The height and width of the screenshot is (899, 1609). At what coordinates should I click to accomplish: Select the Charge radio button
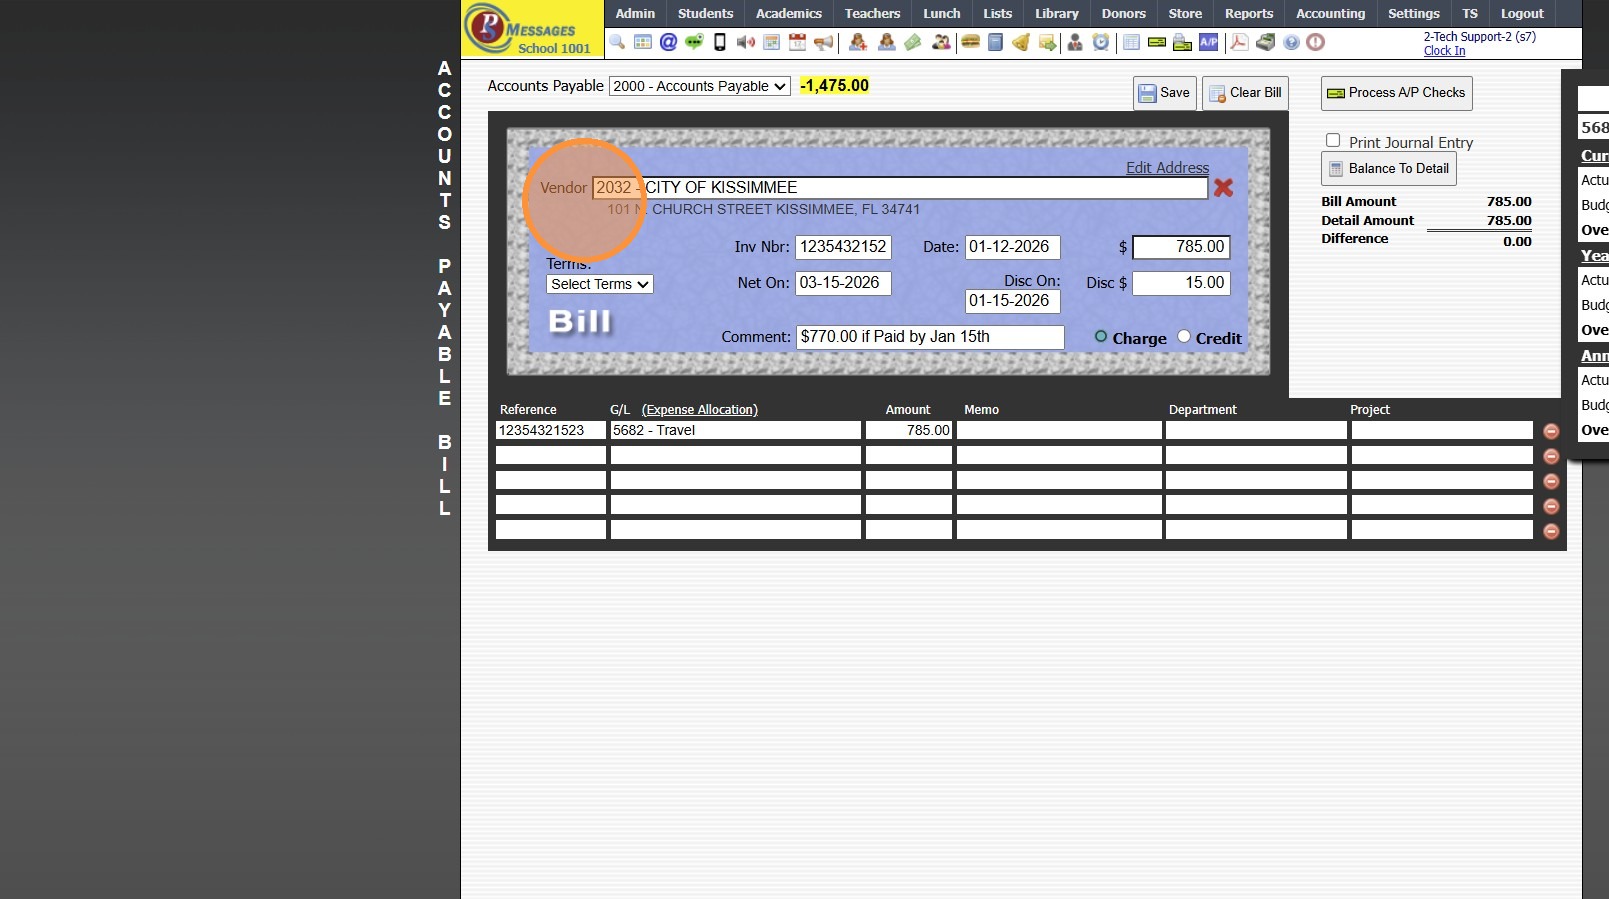(x=1101, y=337)
